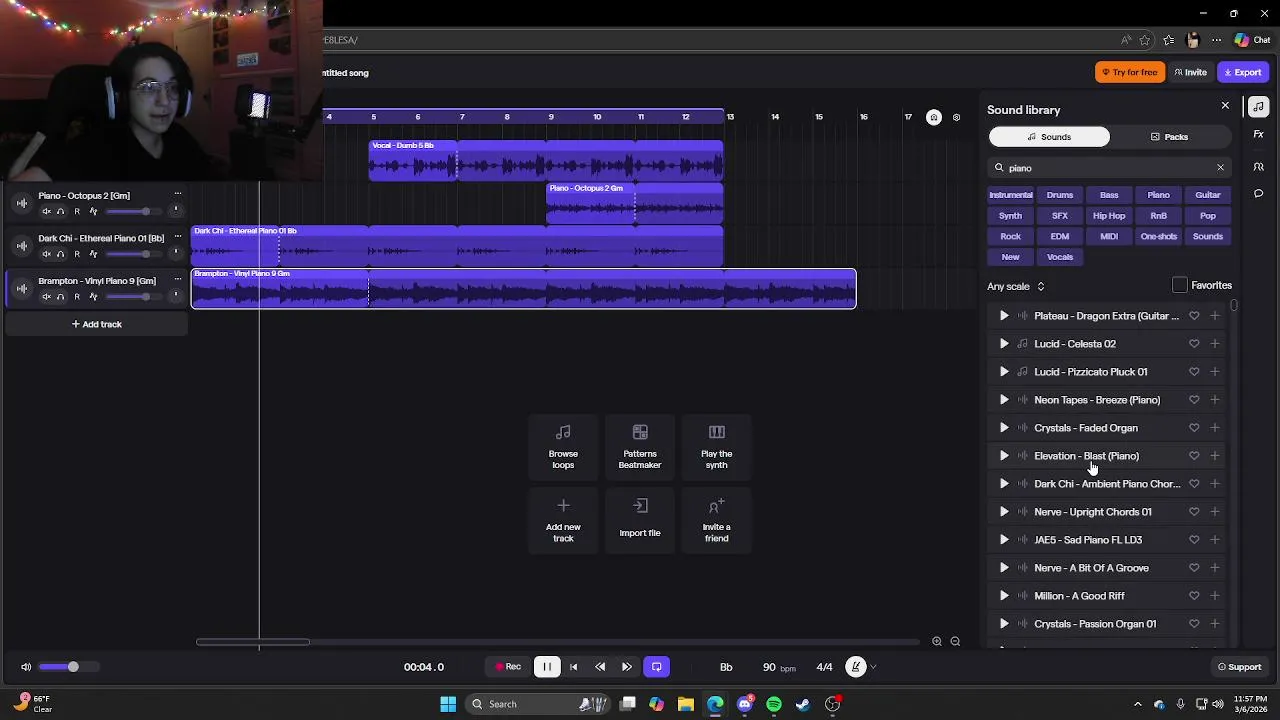Open timeline settings gear icon

tap(956, 117)
